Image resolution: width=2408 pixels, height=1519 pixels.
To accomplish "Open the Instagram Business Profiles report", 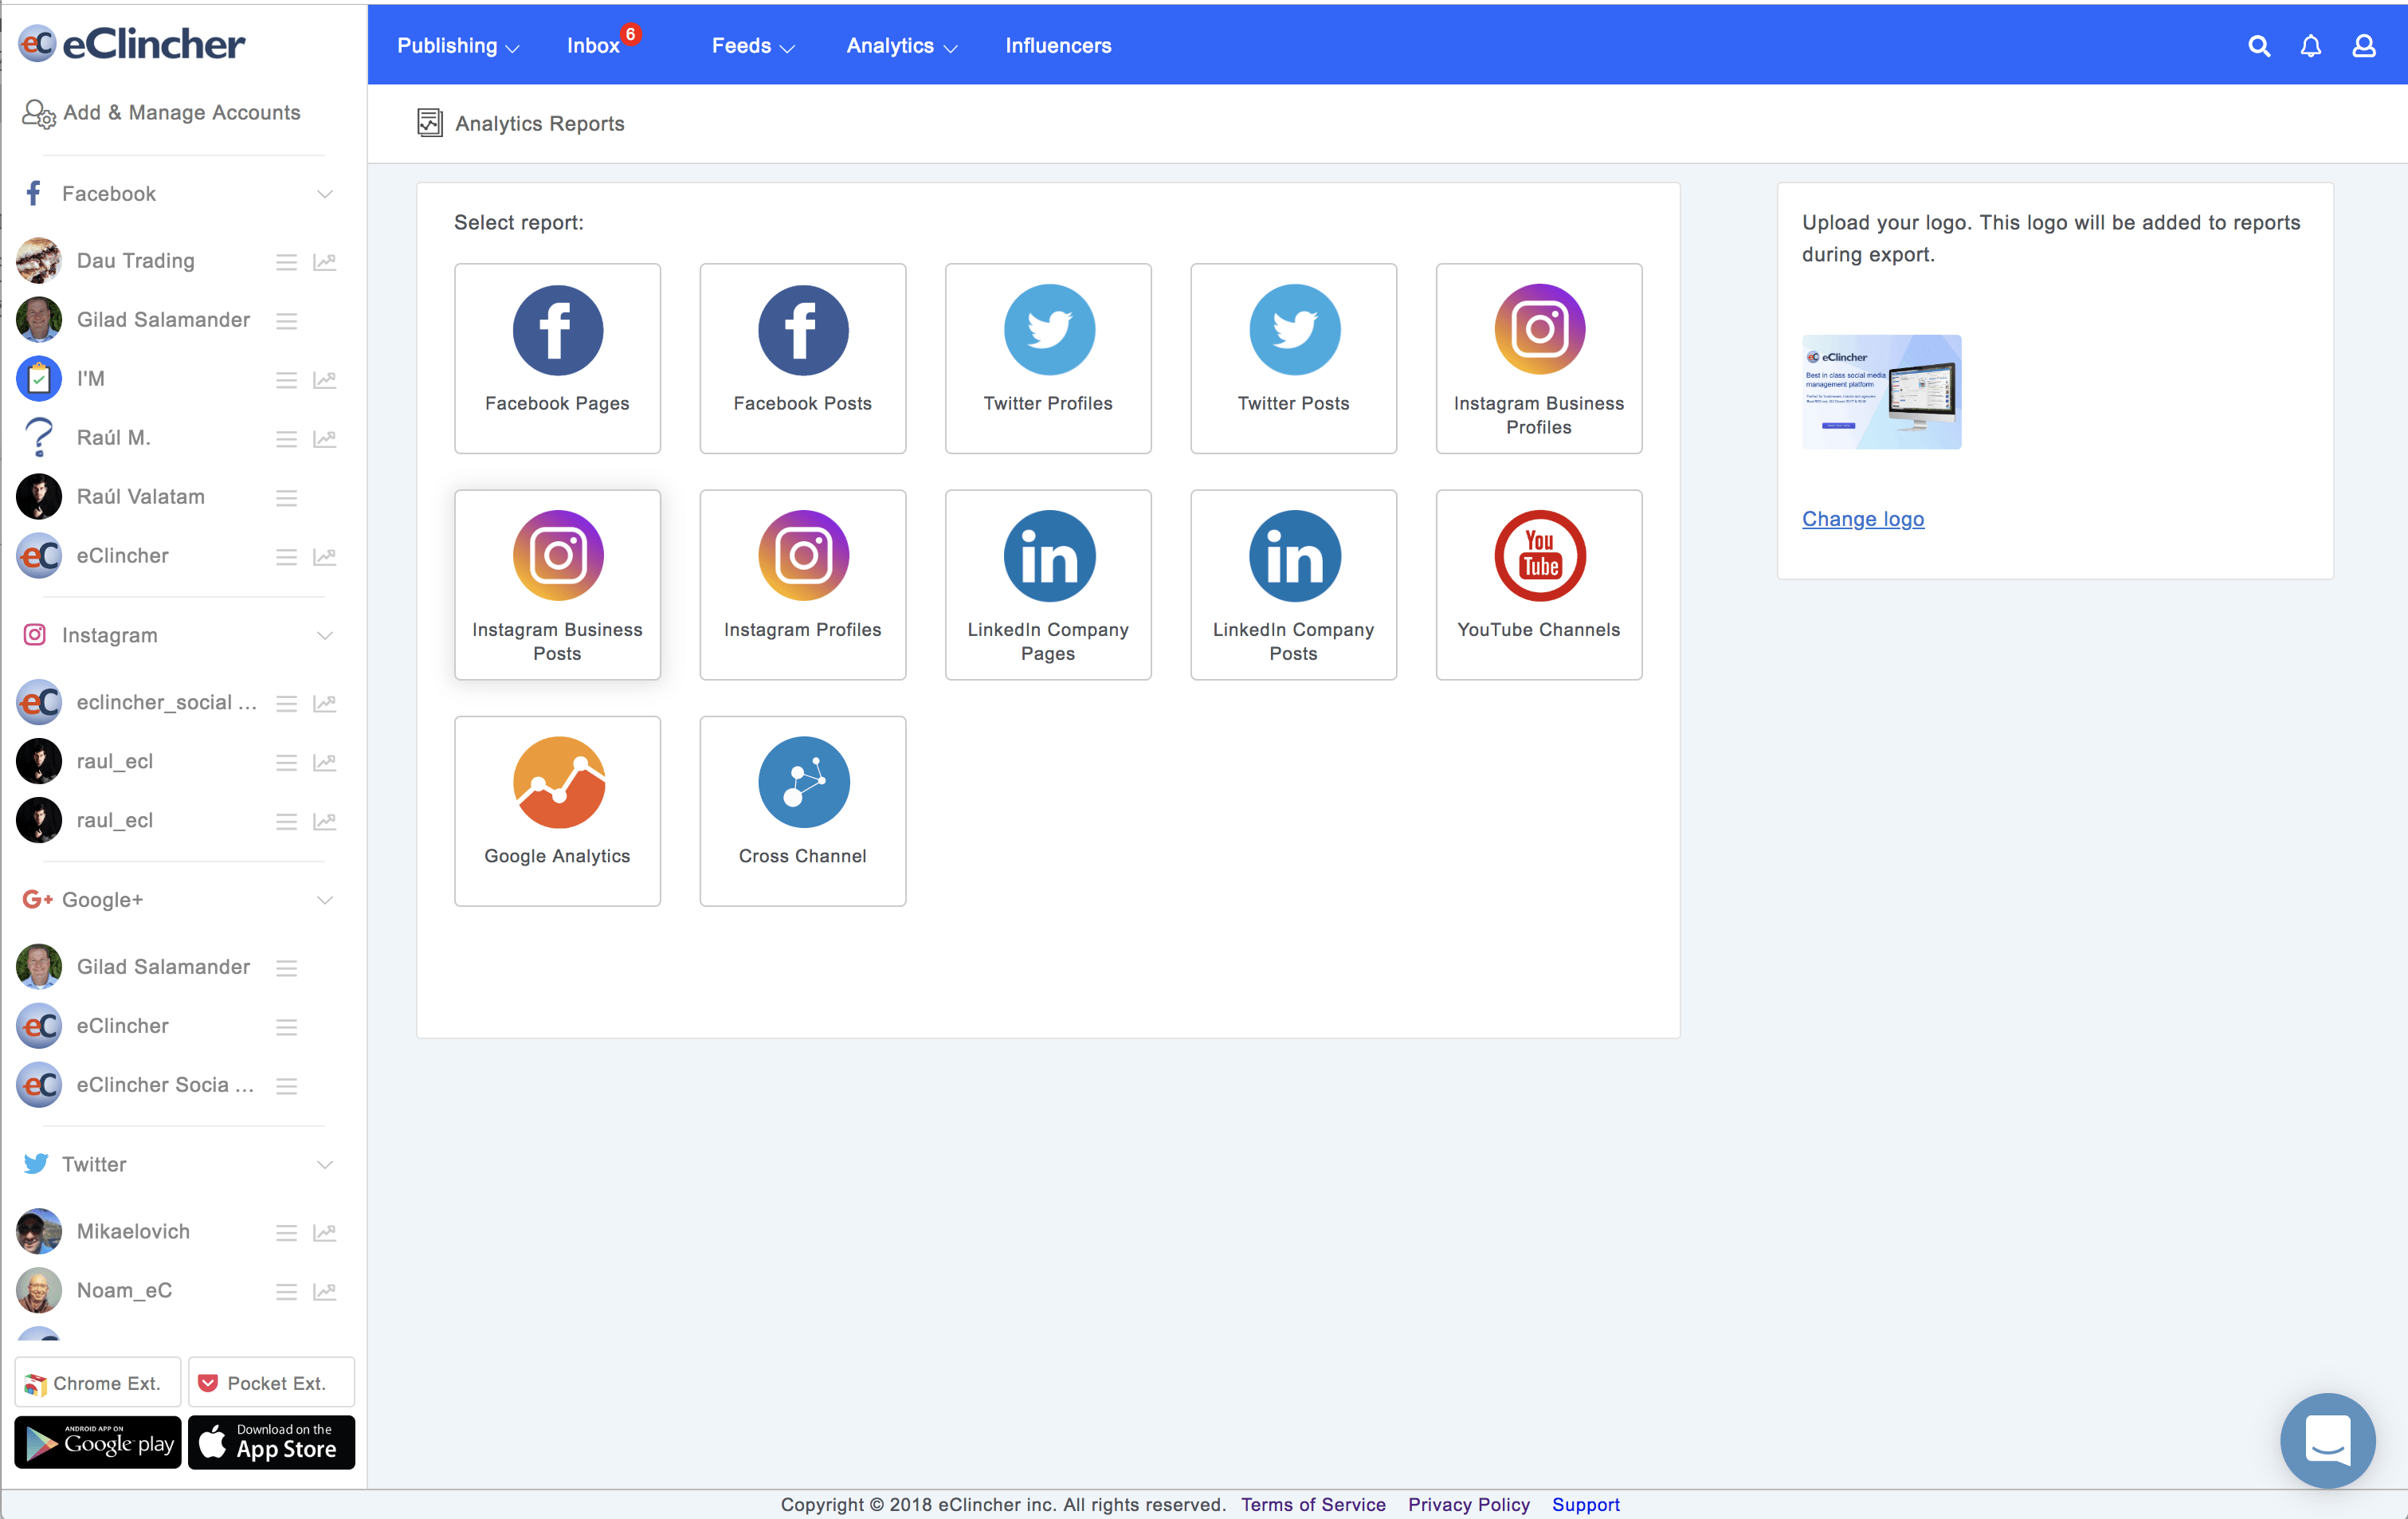I will pyautogui.click(x=1539, y=358).
